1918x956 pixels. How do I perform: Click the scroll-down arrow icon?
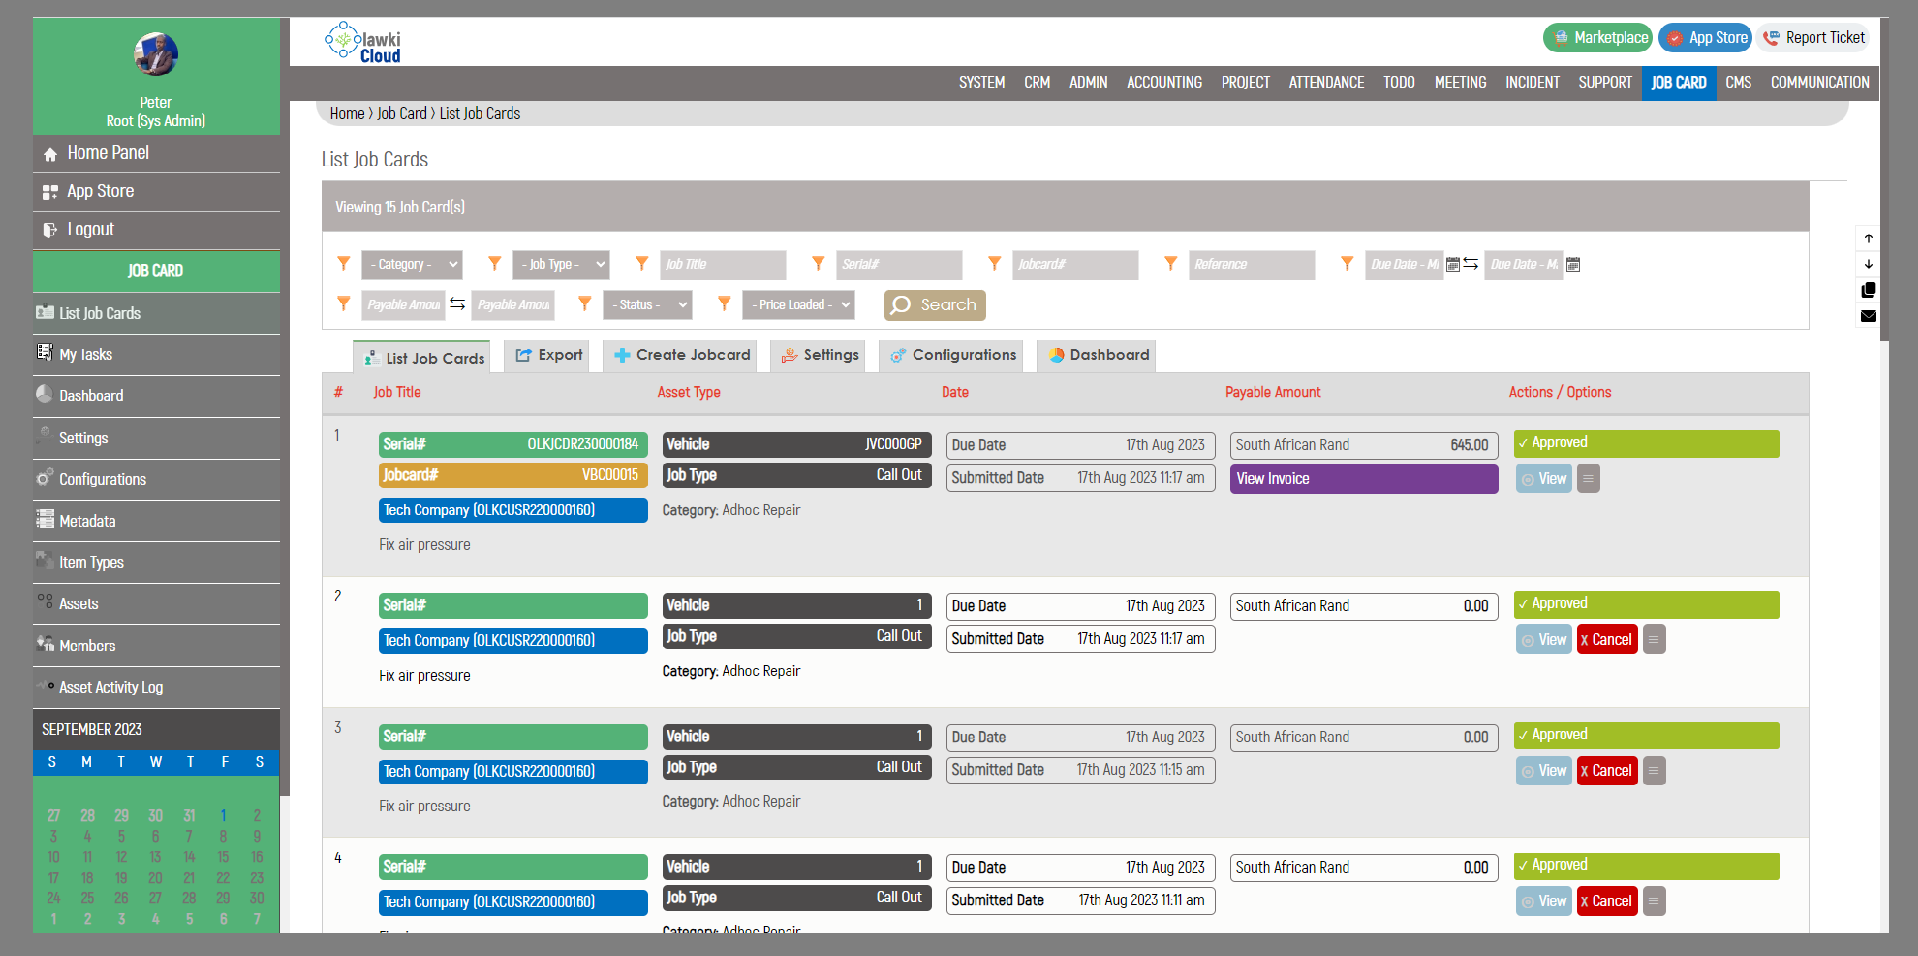click(x=1868, y=264)
